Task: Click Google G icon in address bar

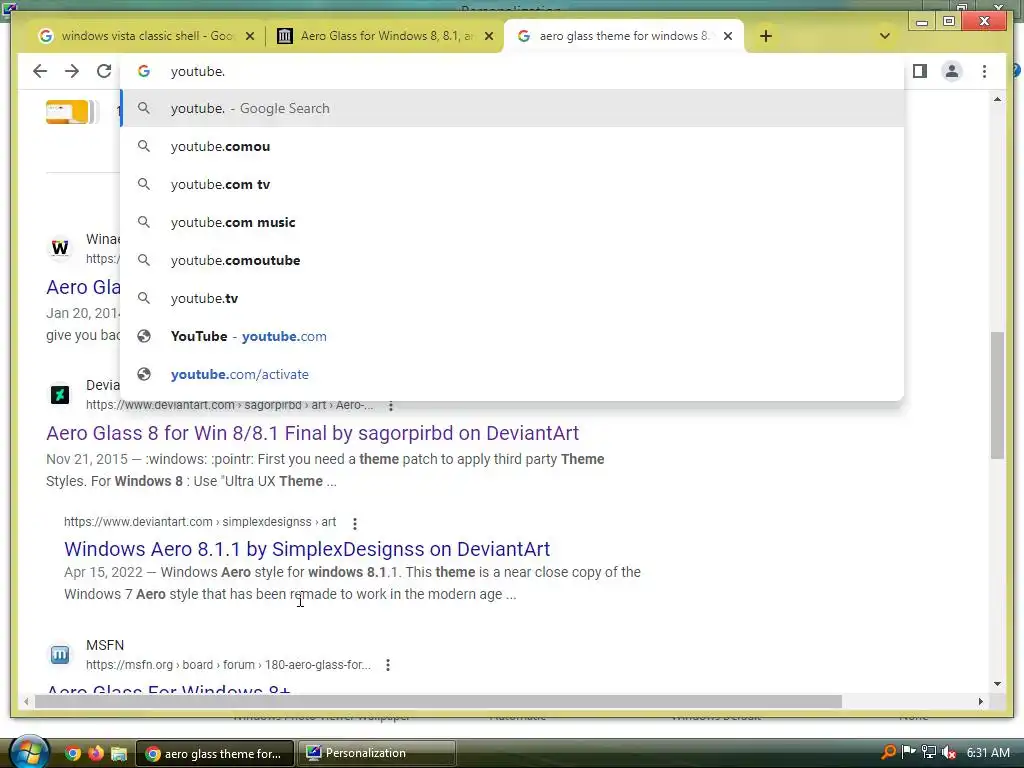Action: tap(144, 71)
